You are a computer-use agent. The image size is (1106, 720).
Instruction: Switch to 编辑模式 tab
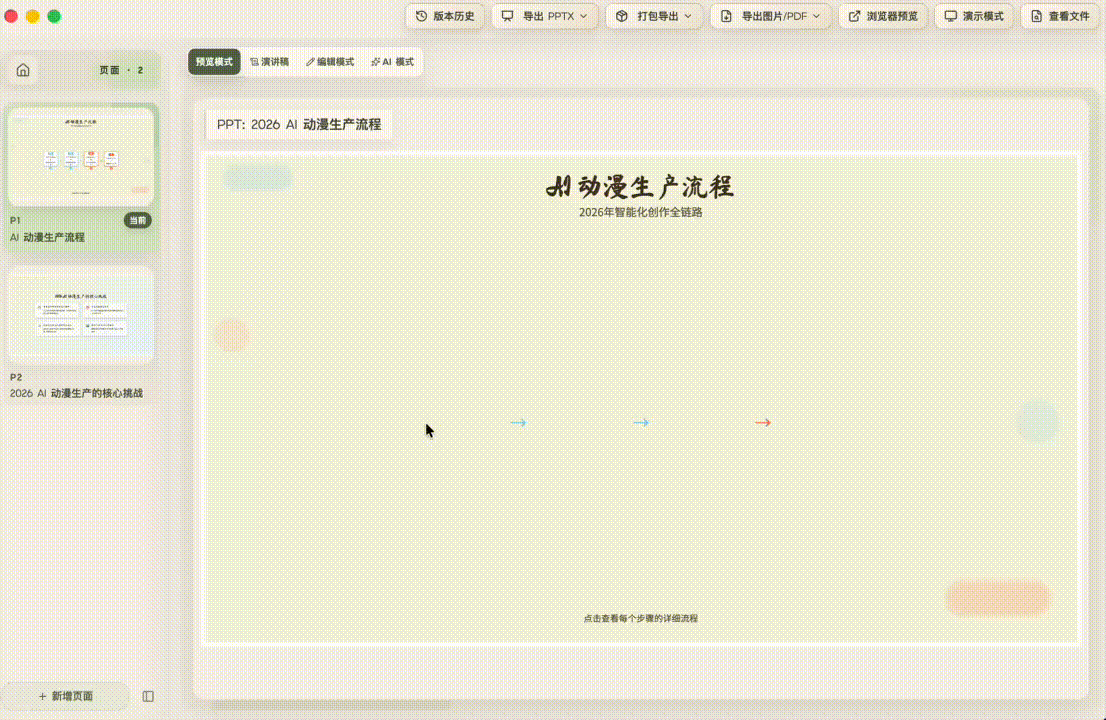pos(330,62)
